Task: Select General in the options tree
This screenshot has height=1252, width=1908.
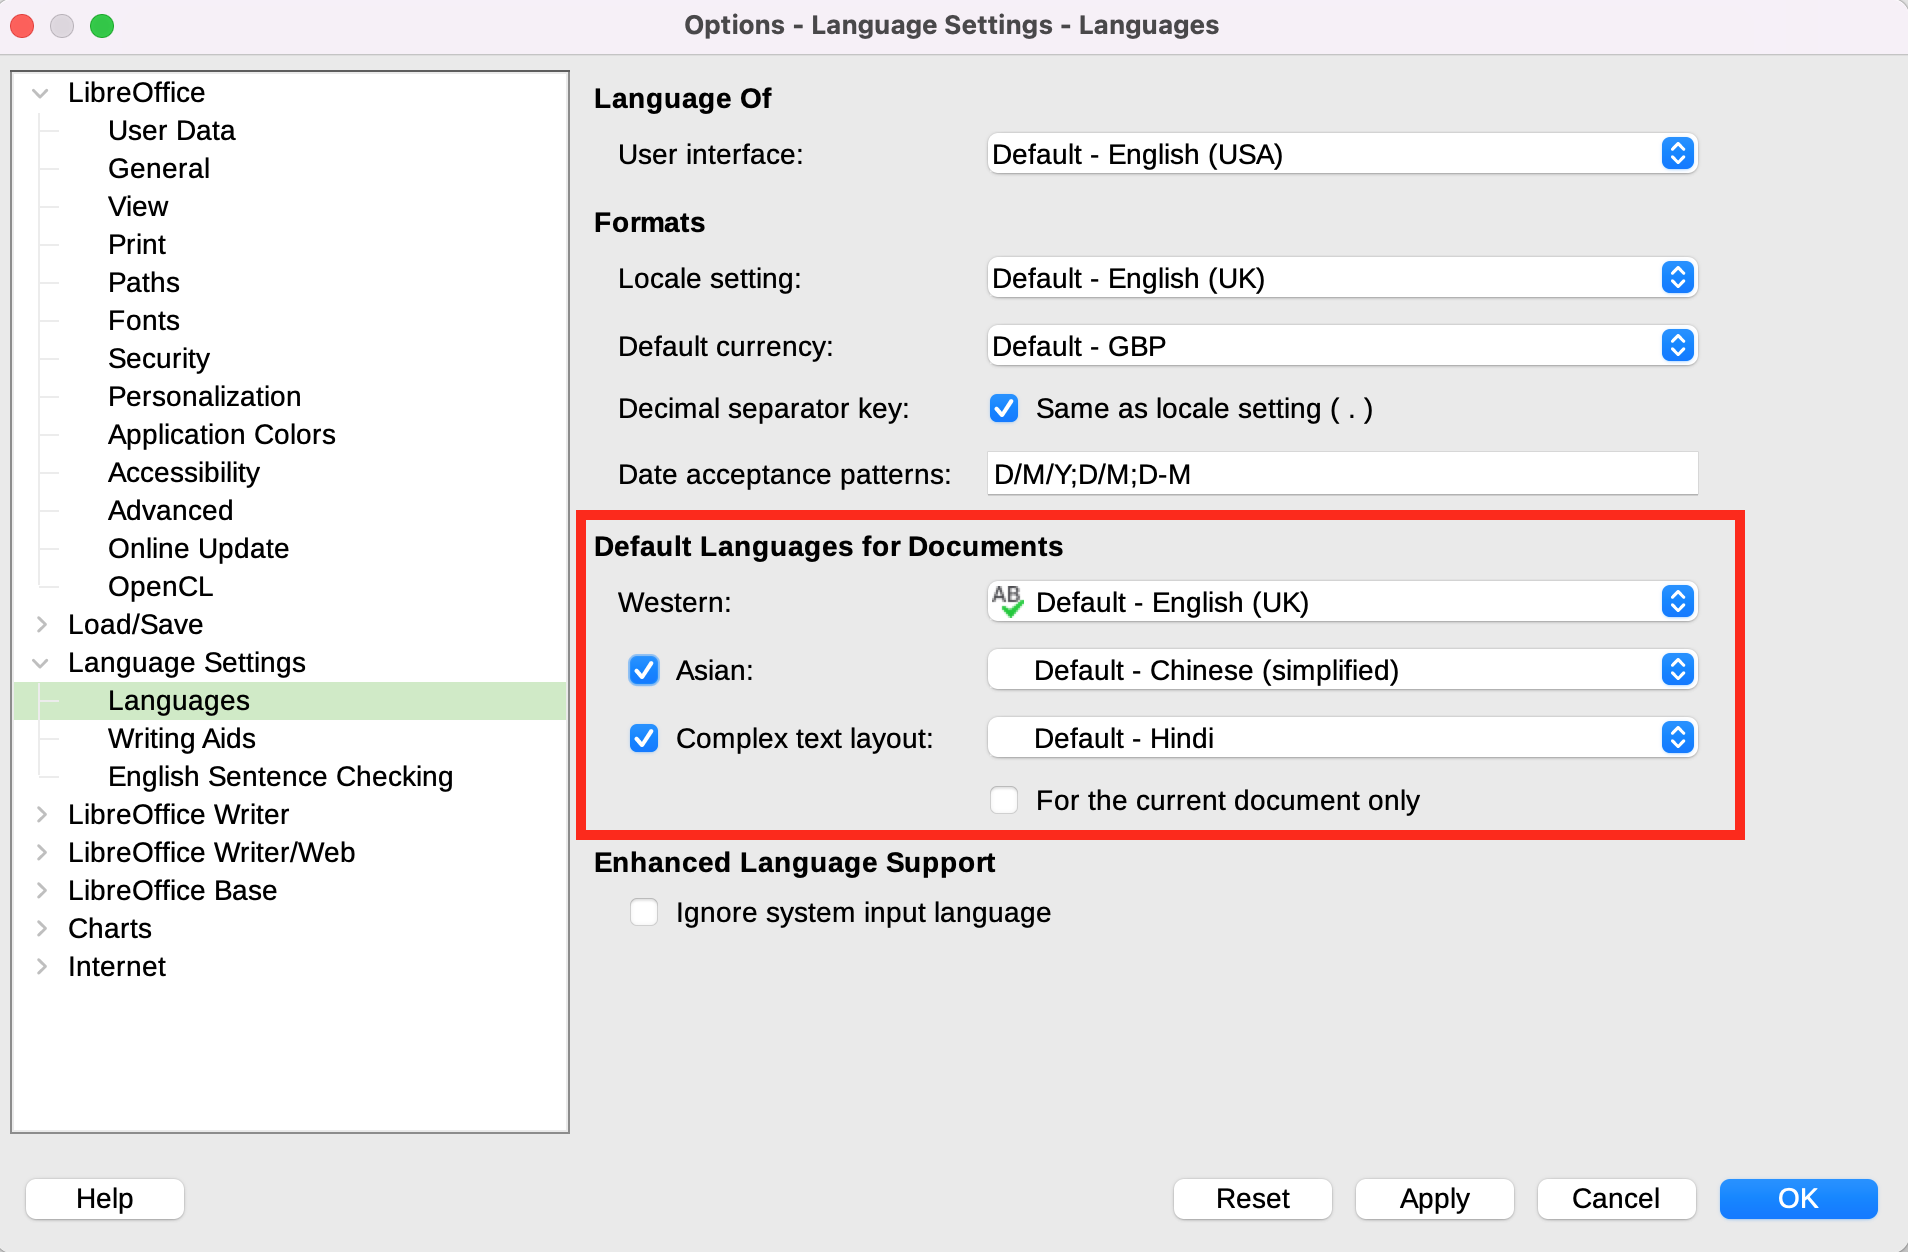Action: click(159, 168)
